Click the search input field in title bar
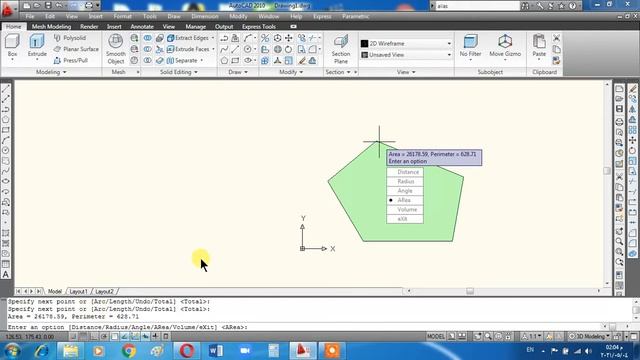Viewport: 640px width, 360px height. point(478,6)
